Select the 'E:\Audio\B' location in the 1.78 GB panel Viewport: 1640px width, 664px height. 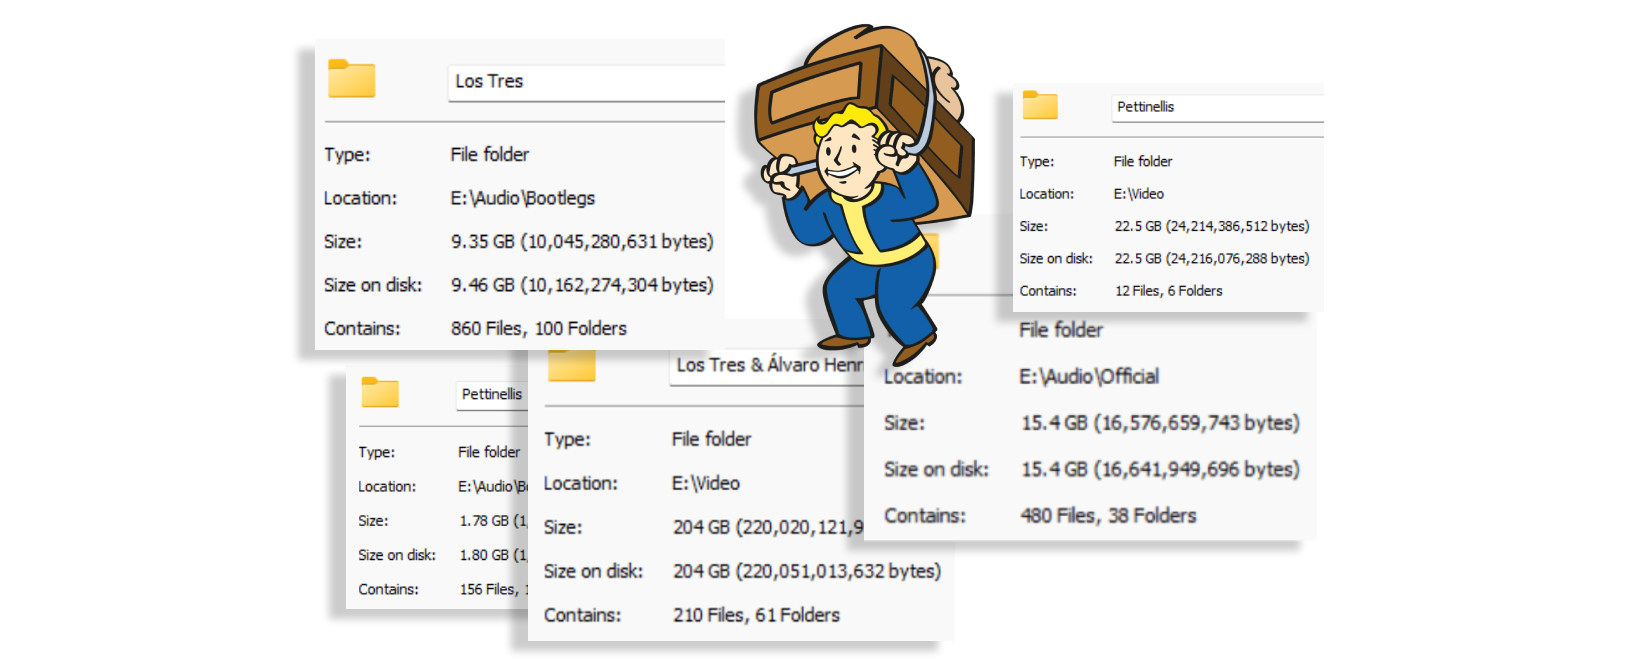point(493,486)
